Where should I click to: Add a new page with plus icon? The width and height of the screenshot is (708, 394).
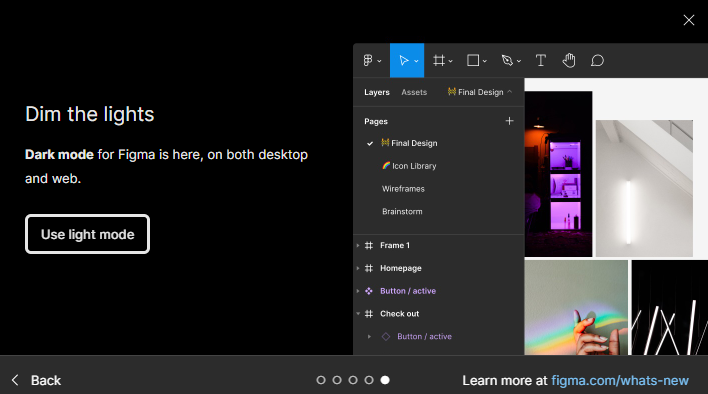point(509,121)
